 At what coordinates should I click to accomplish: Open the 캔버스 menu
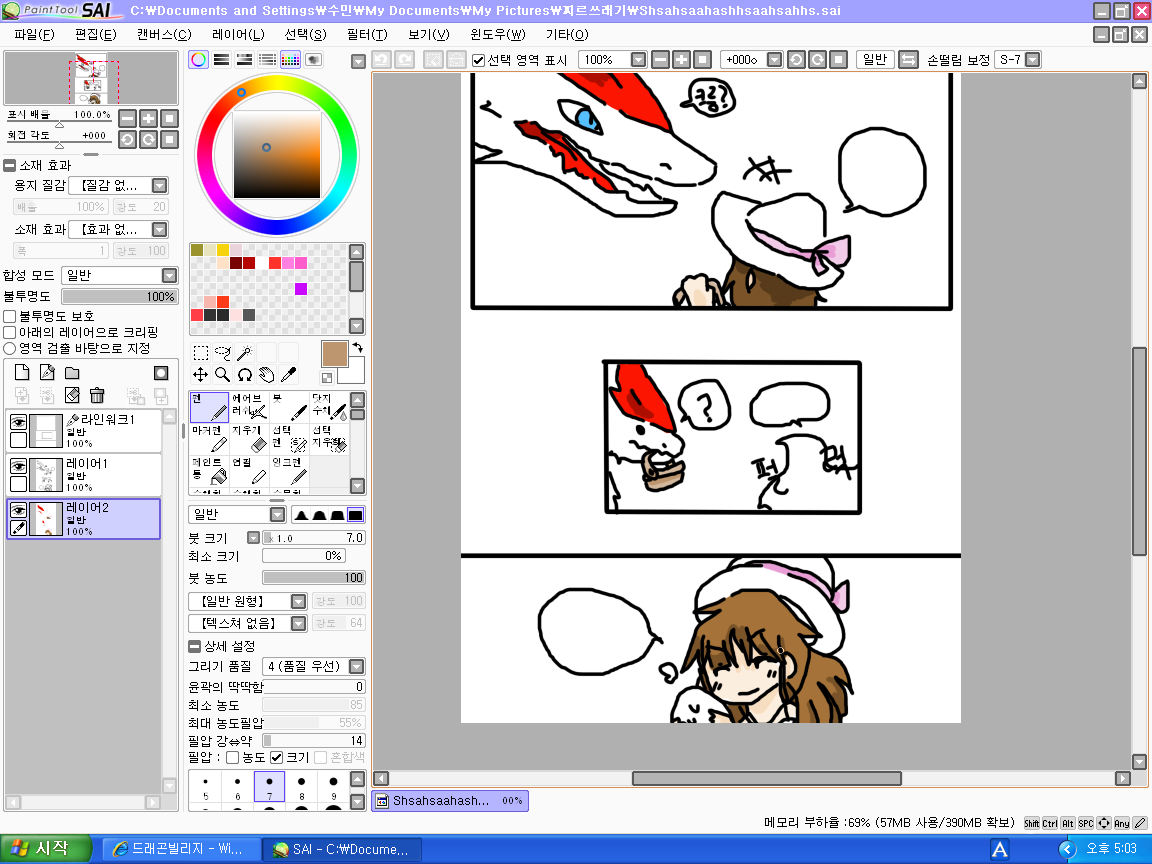164,35
